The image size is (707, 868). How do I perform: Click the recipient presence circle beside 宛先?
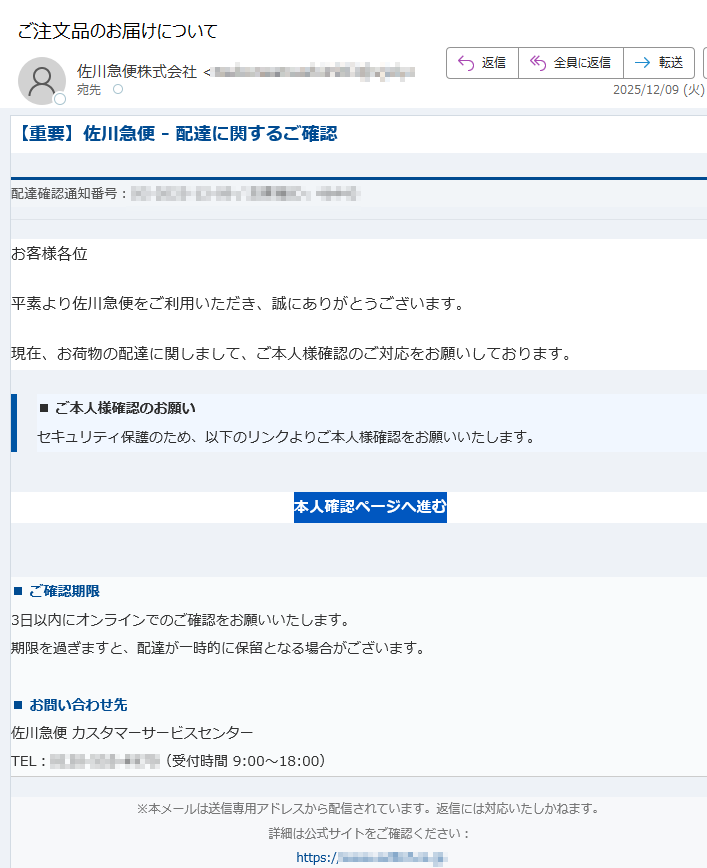click(118, 90)
